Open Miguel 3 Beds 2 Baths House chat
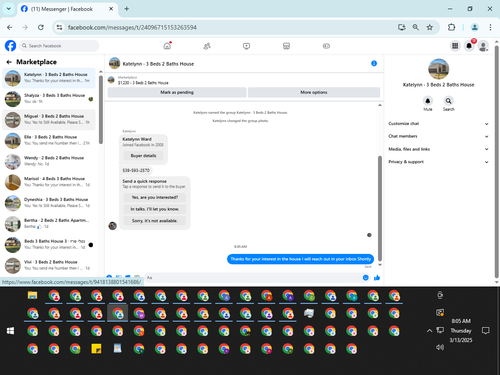 [49, 119]
